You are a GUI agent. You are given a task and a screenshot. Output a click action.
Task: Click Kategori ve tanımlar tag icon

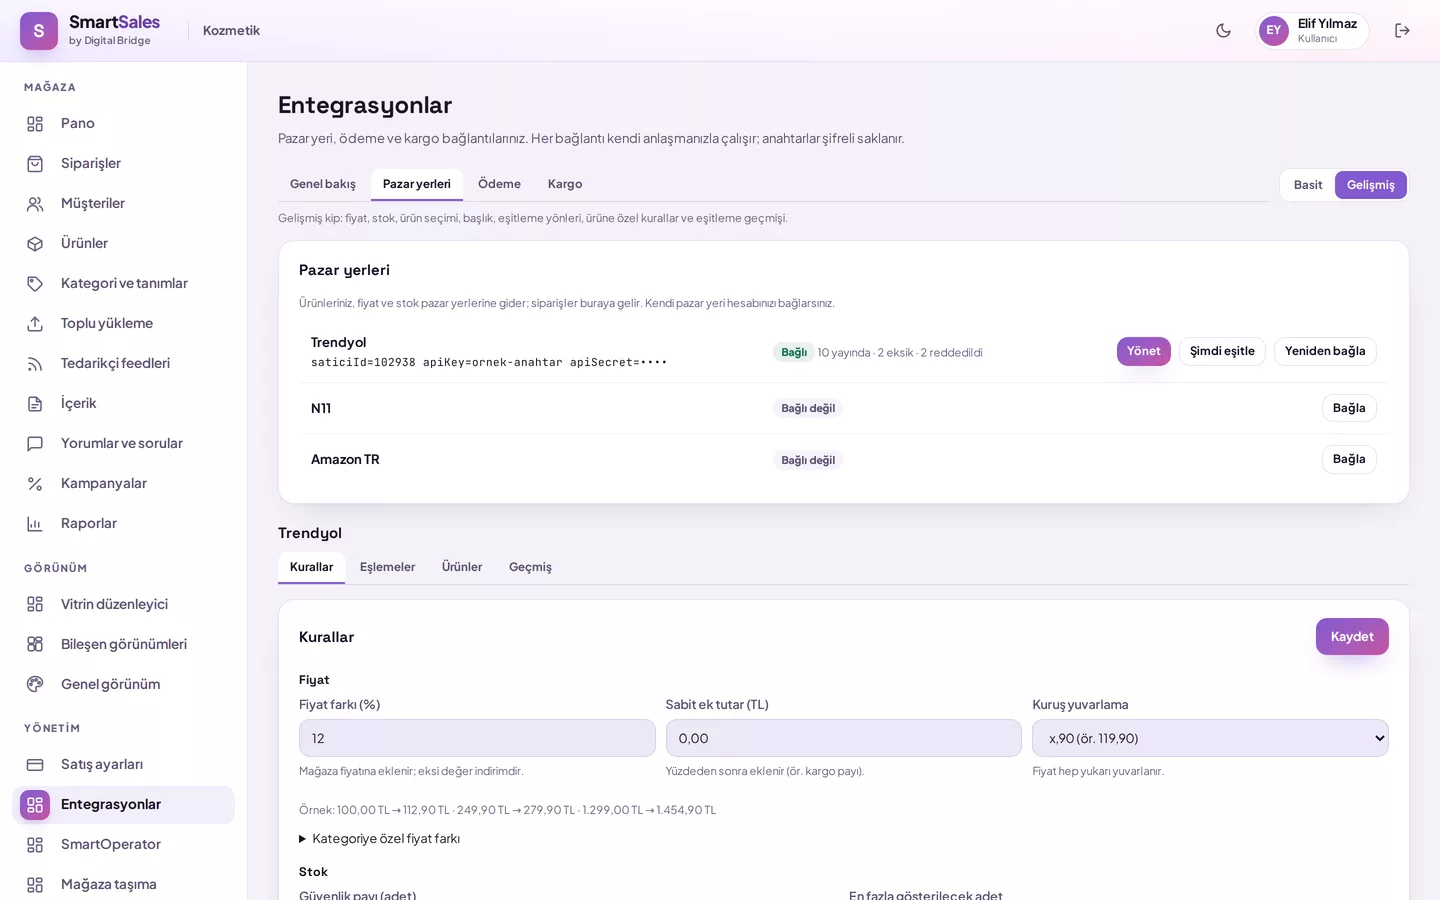pos(35,283)
